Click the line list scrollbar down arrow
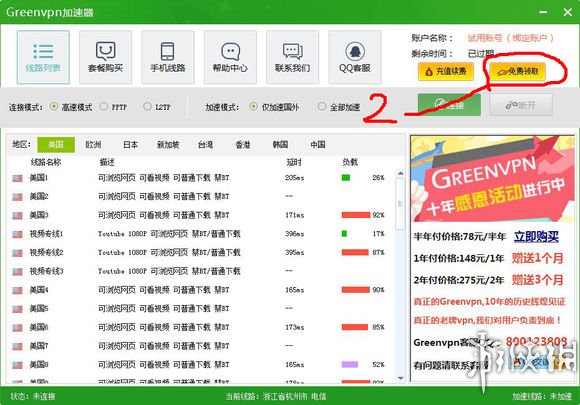Image resolution: width=580 pixels, height=405 pixels. [x=400, y=378]
